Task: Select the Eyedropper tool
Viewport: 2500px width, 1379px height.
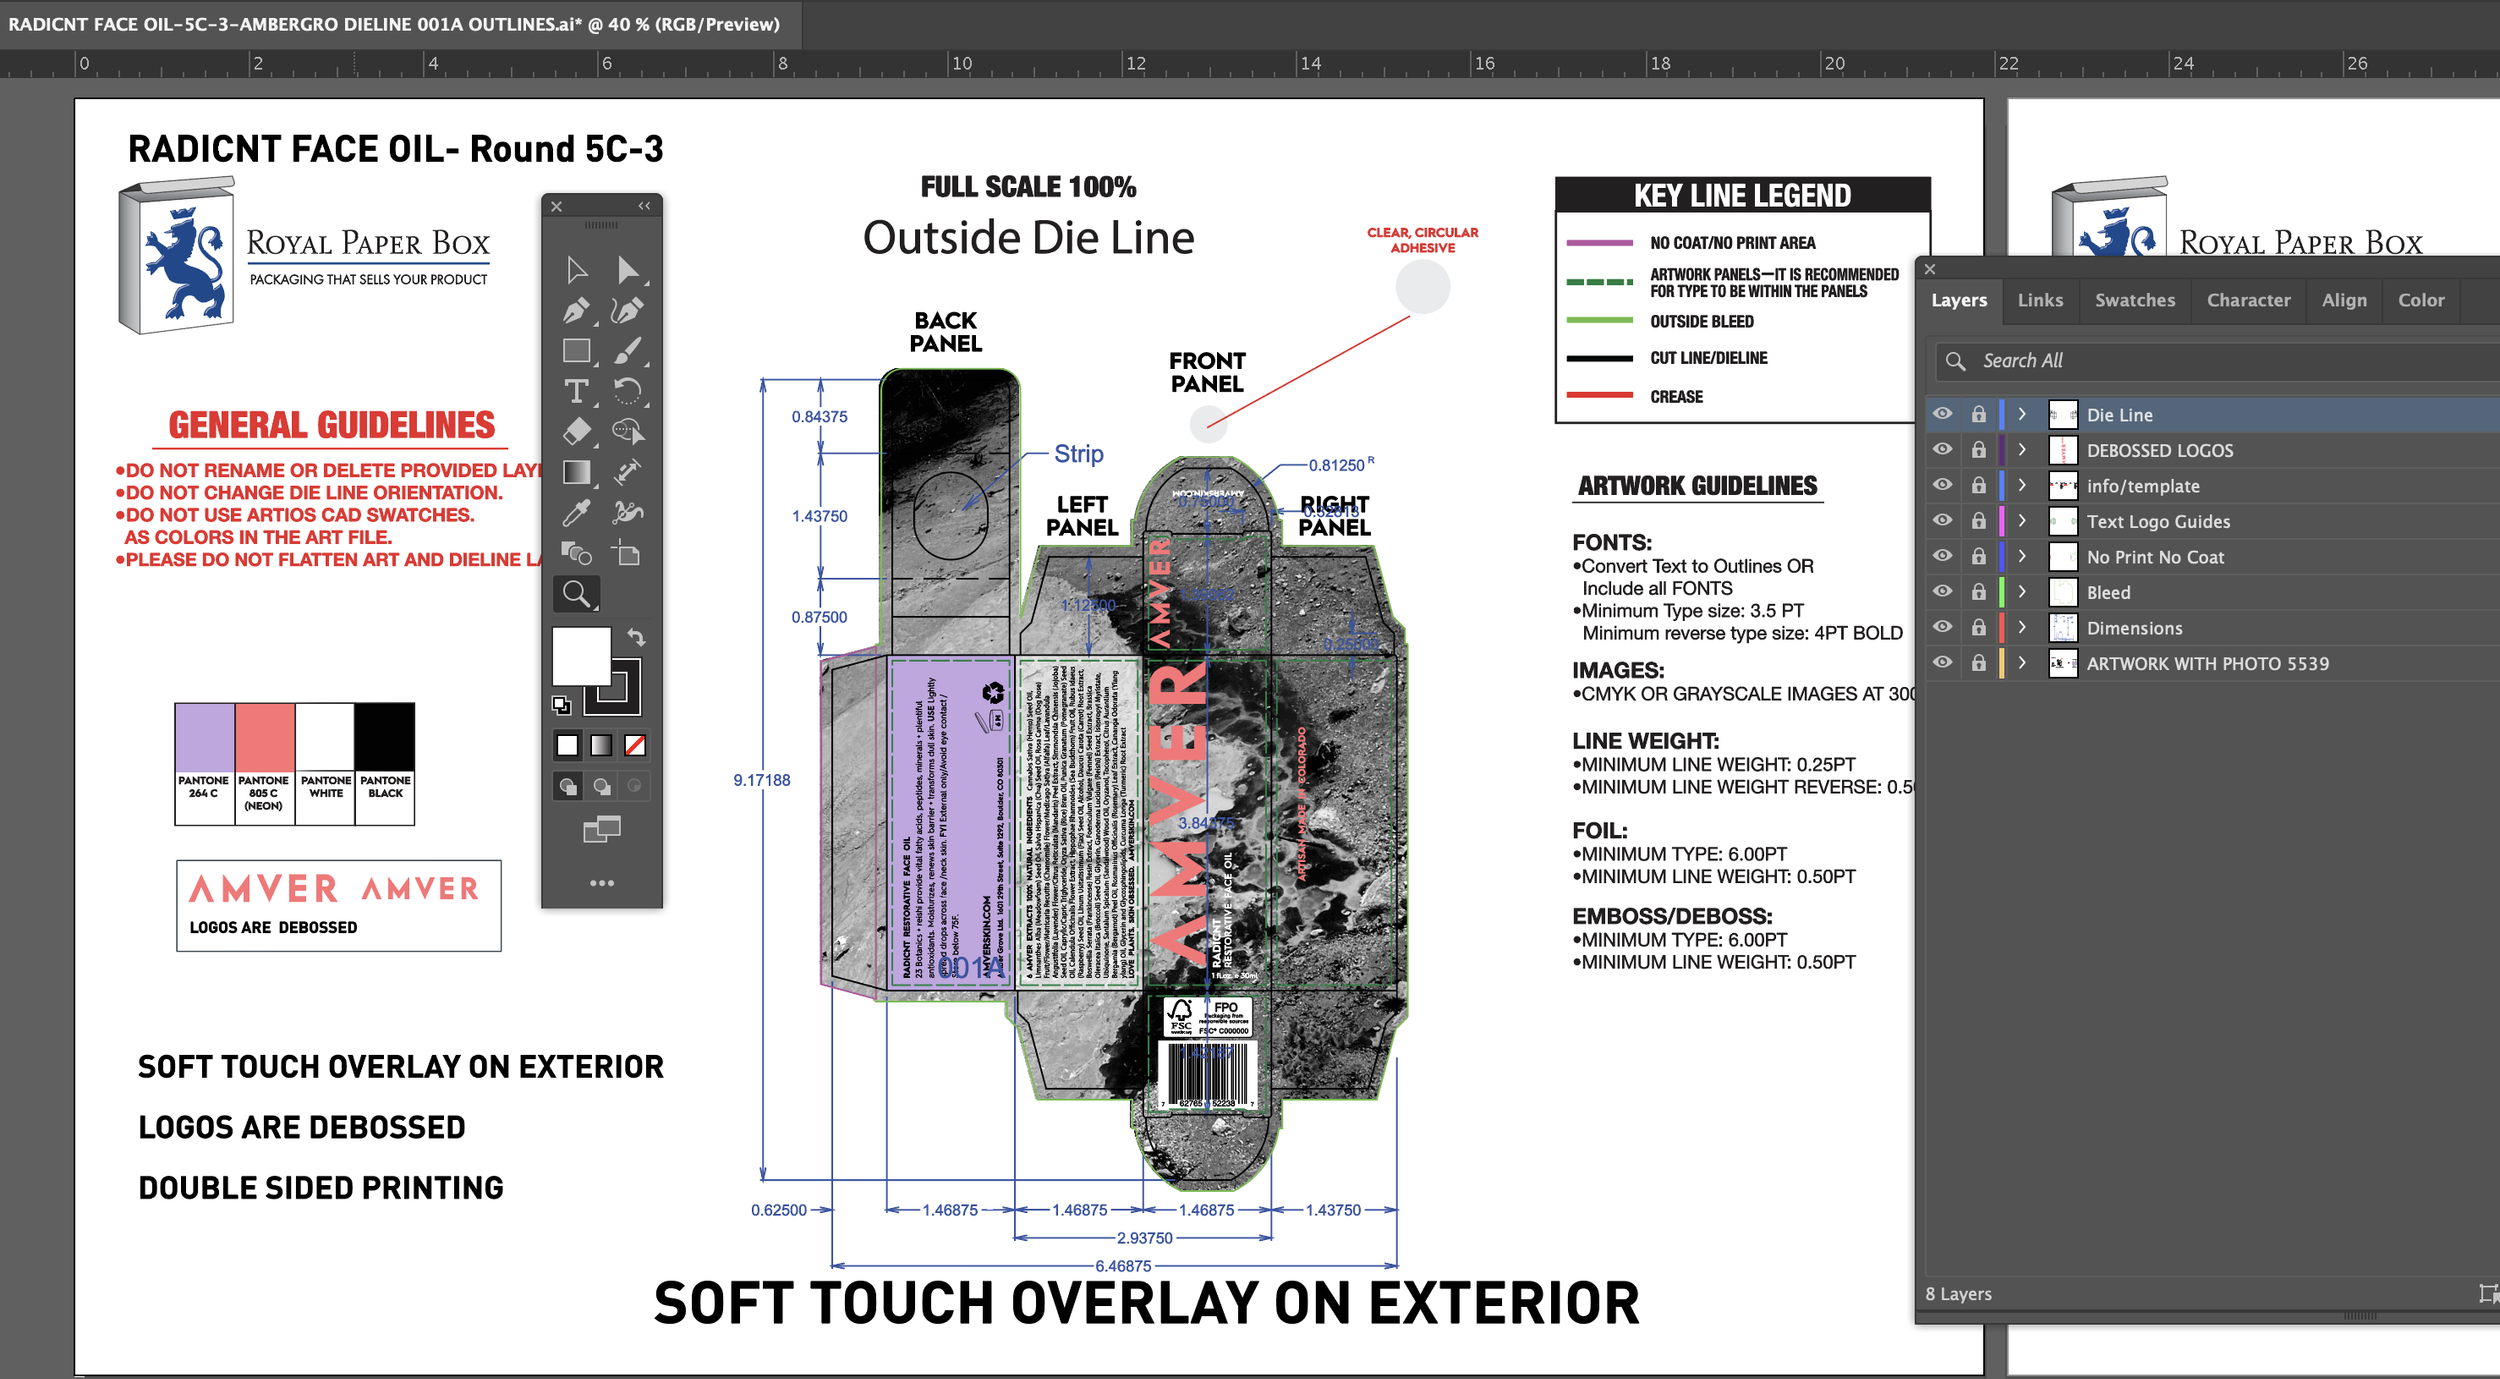Action: coord(577,513)
